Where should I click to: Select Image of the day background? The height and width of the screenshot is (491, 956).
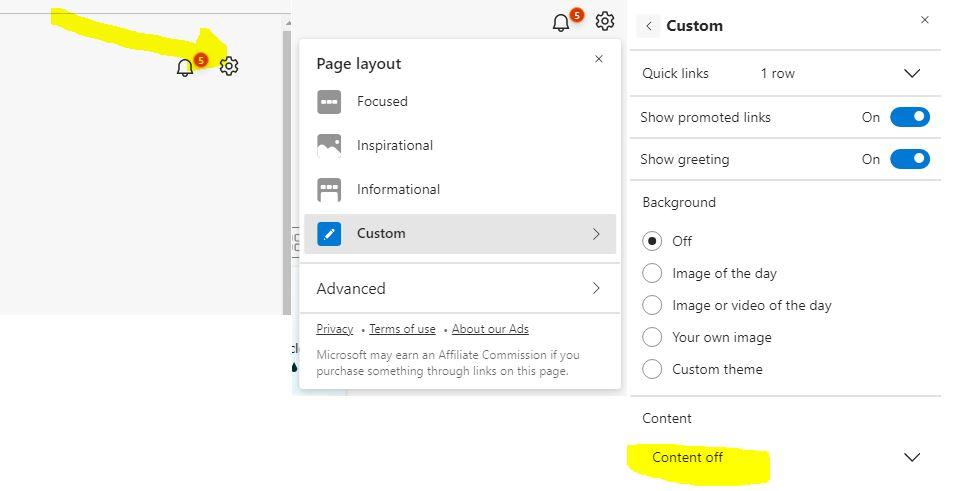pos(652,273)
